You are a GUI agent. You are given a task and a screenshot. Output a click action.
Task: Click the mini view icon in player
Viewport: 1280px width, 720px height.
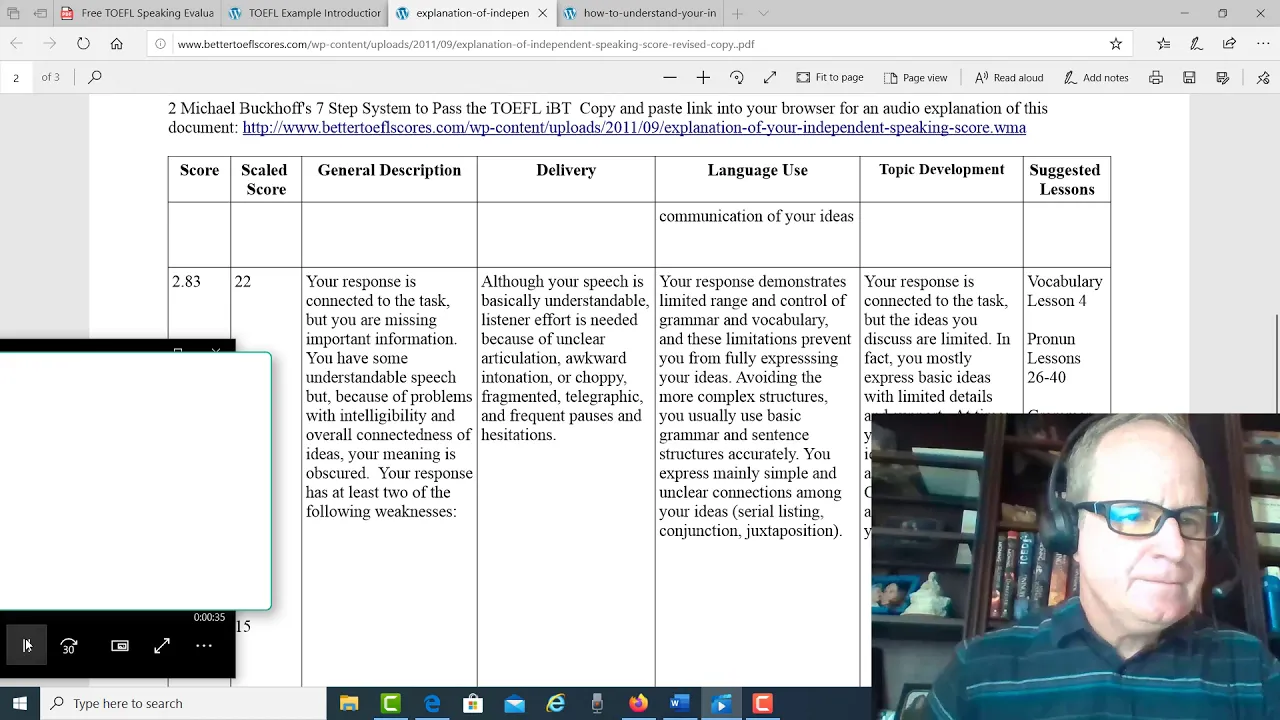click(x=120, y=646)
